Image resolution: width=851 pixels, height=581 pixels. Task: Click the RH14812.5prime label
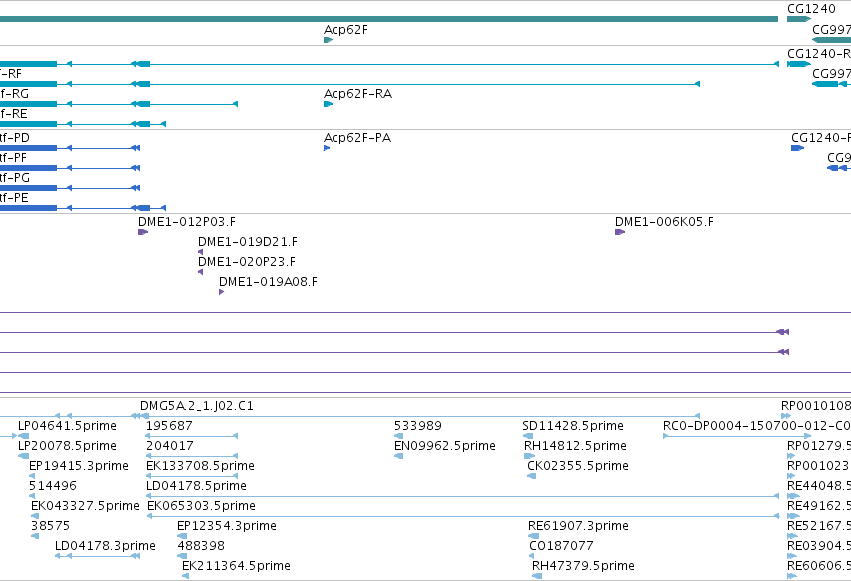[x=575, y=446]
